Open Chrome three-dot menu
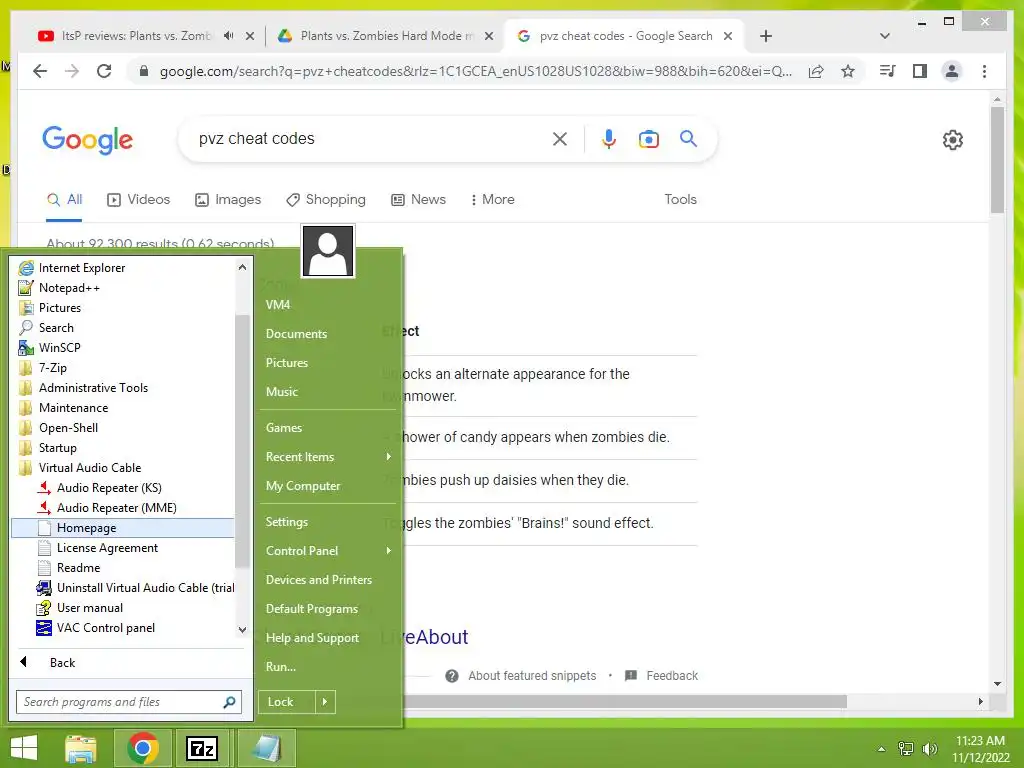 tap(984, 71)
